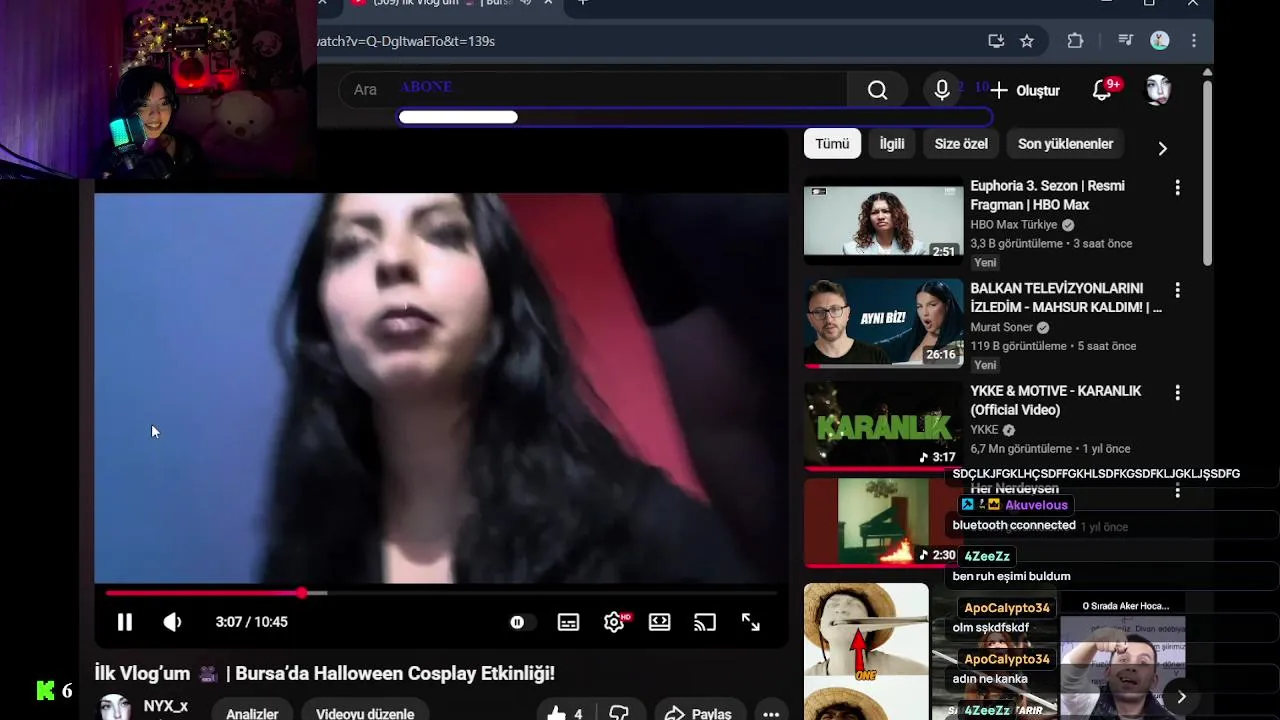Click the Analizler button

pos(252,713)
